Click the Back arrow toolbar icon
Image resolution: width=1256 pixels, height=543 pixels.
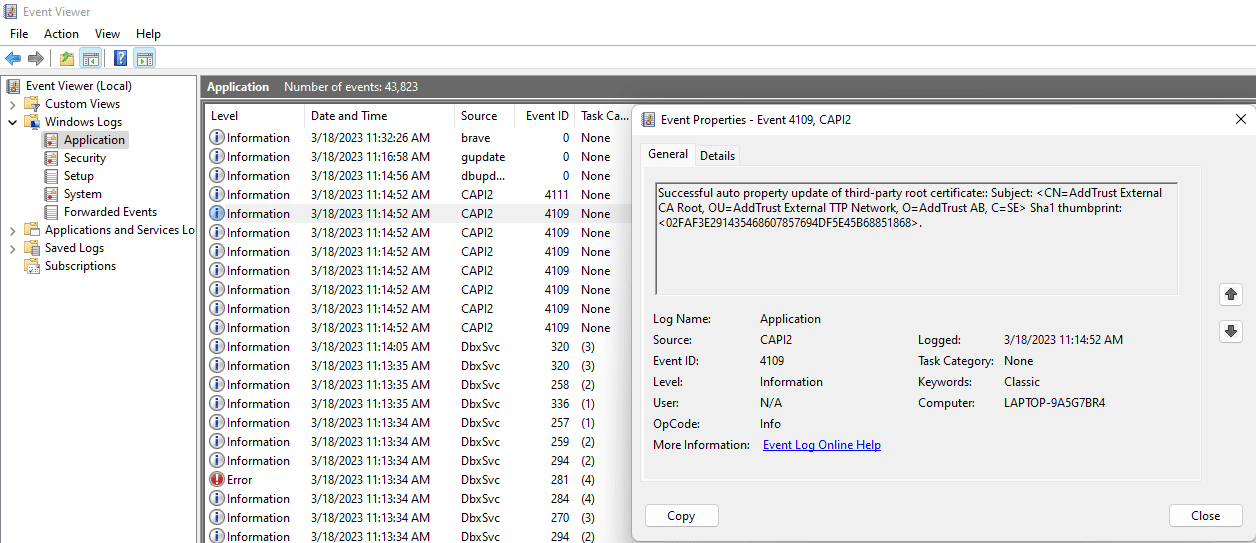(13, 58)
